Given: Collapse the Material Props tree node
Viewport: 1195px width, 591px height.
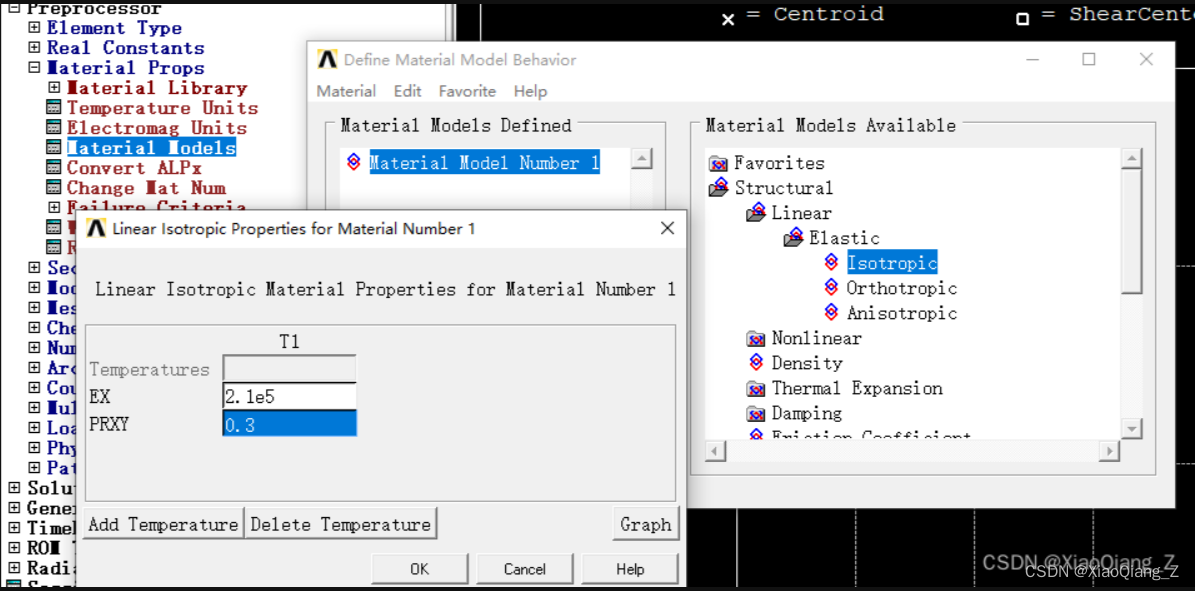Looking at the screenshot, I should click(34, 68).
